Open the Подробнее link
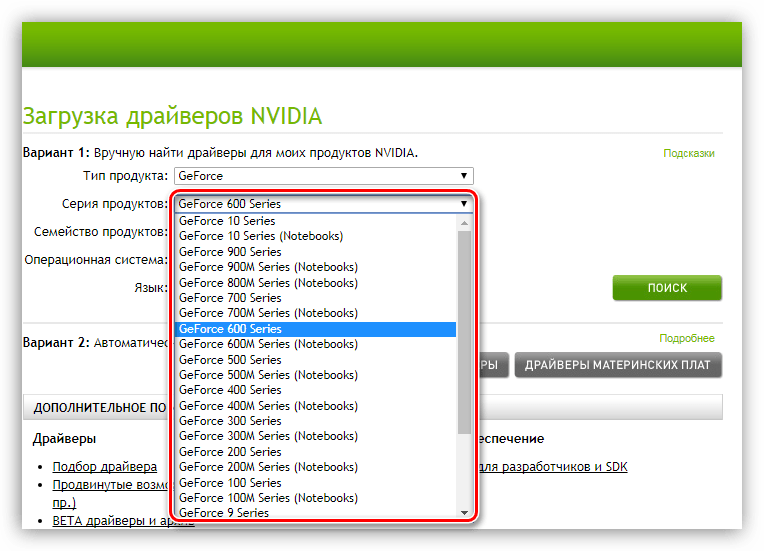Image resolution: width=764 pixels, height=551 pixels. click(687, 338)
